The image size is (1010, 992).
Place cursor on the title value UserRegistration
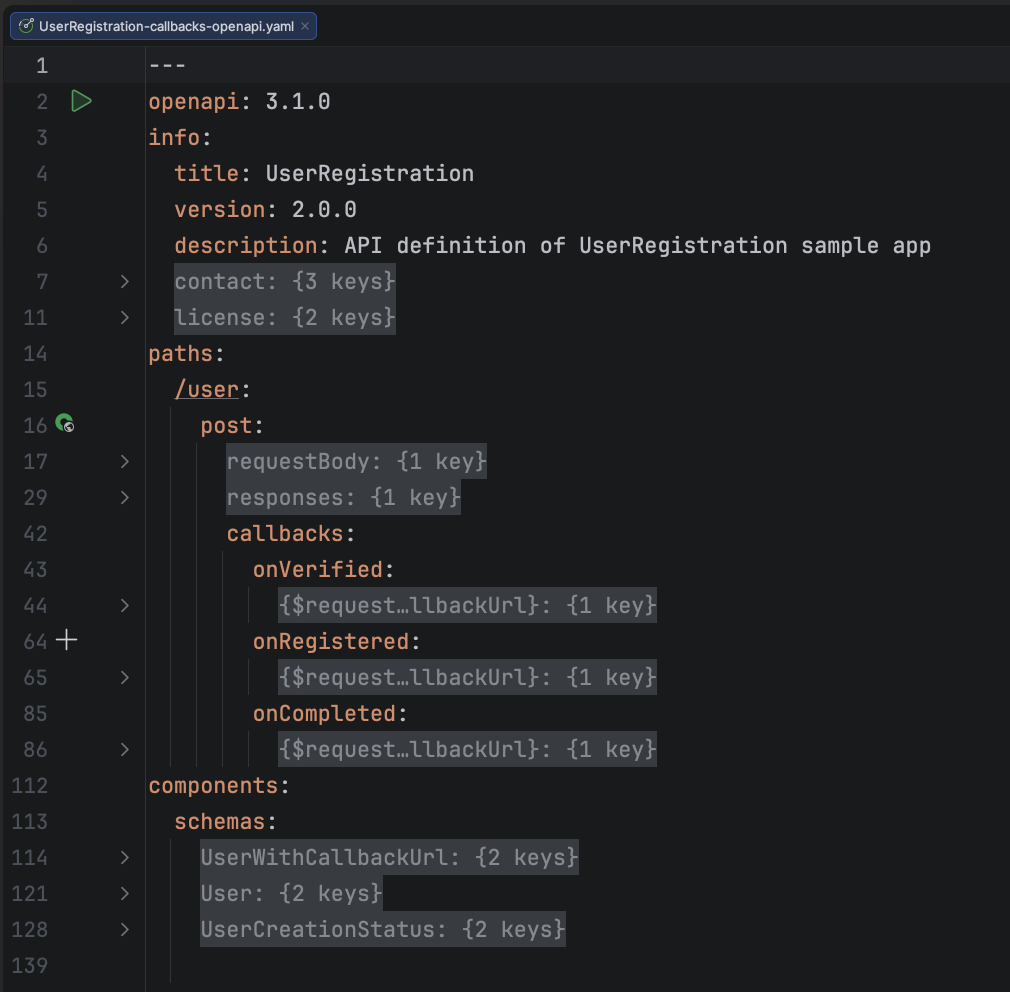369,174
